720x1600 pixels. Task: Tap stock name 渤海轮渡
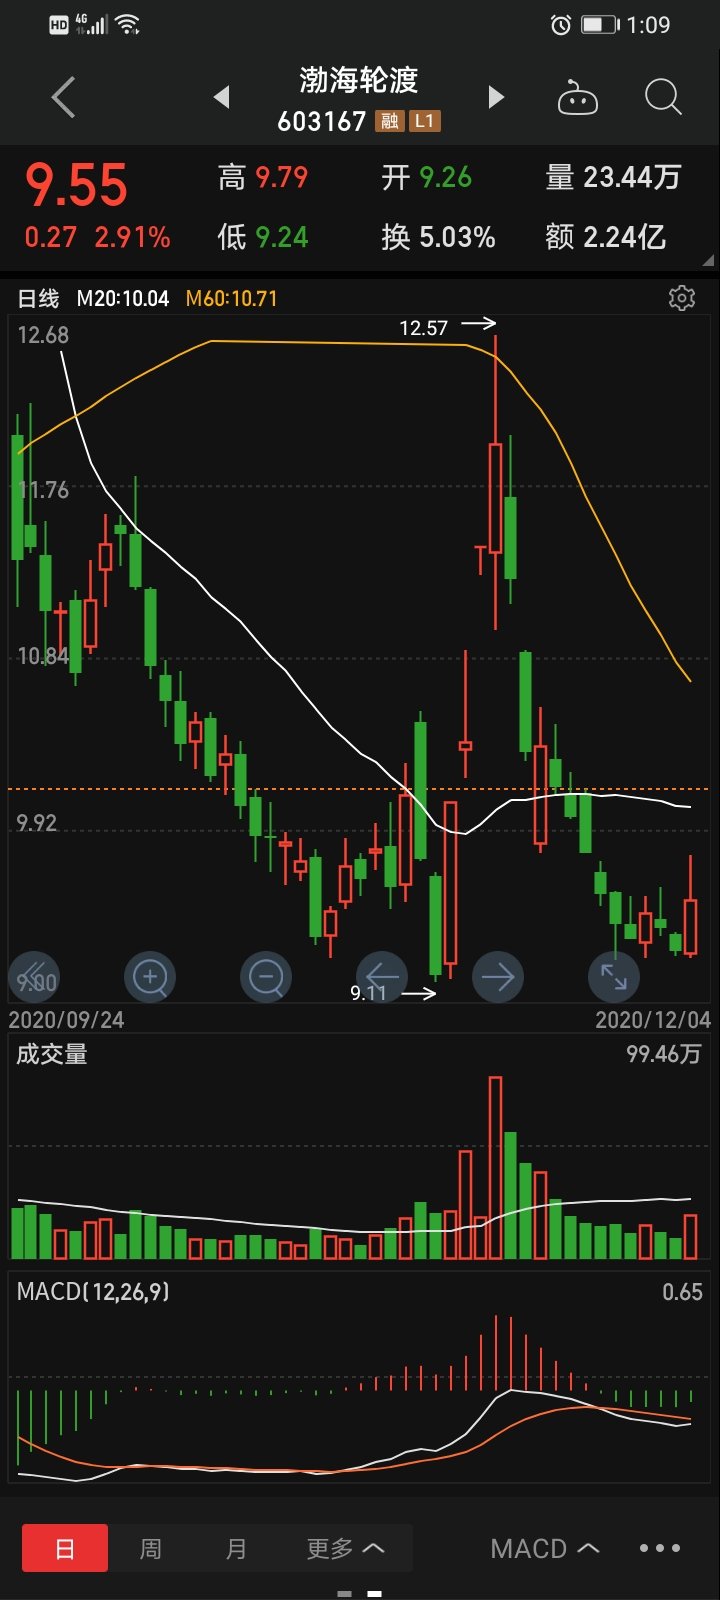click(x=359, y=80)
